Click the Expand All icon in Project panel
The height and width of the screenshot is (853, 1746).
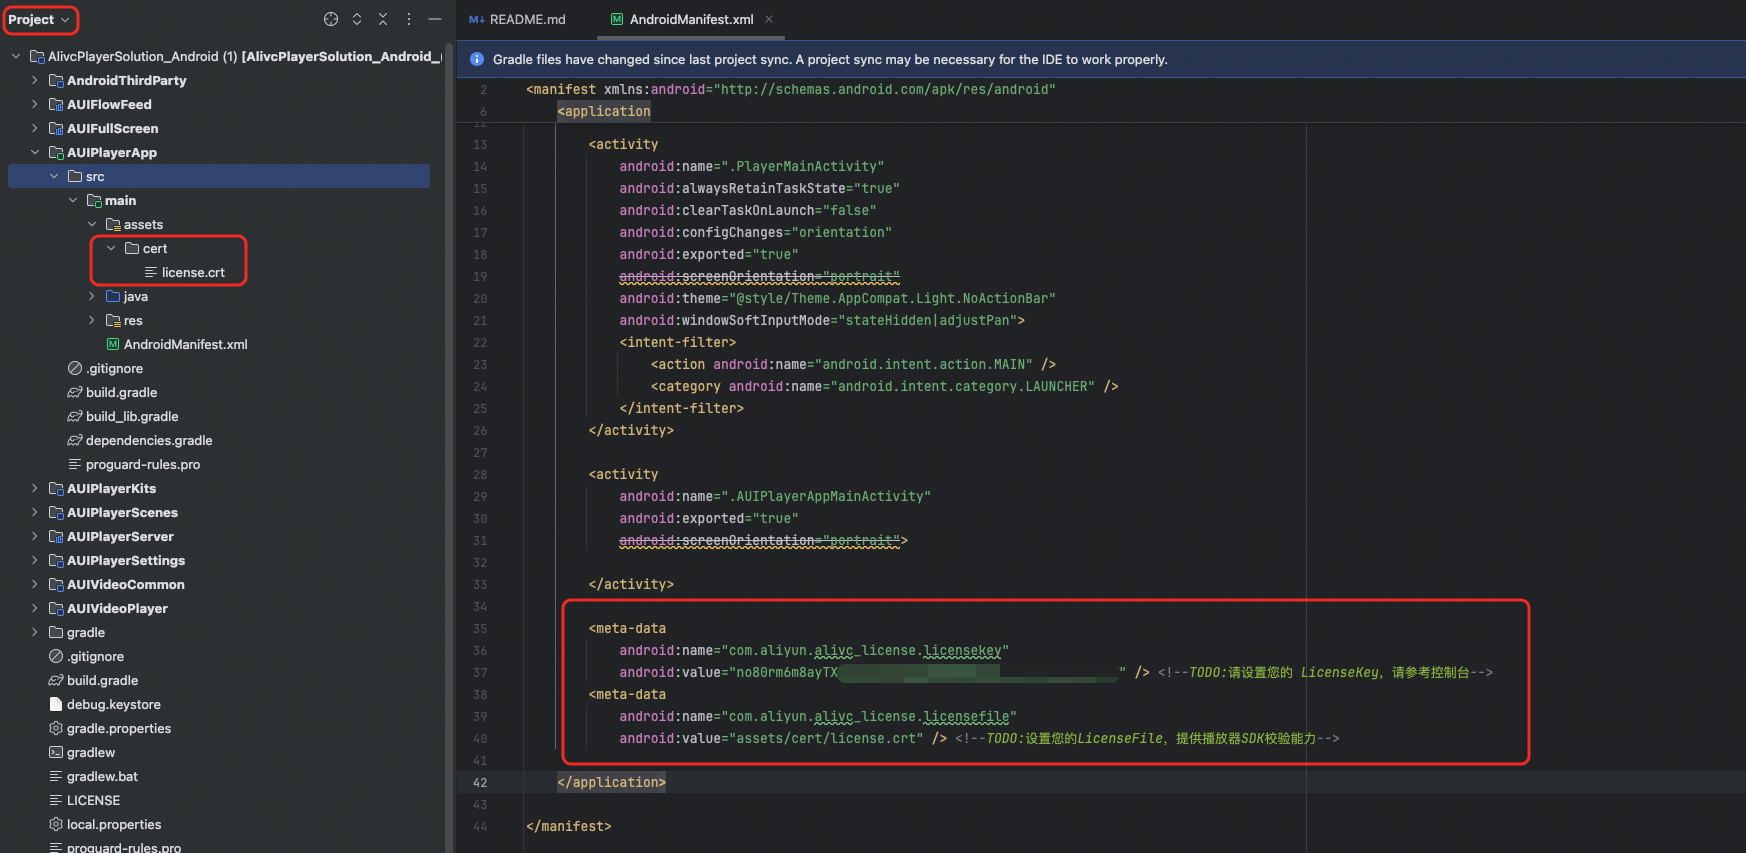point(357,19)
